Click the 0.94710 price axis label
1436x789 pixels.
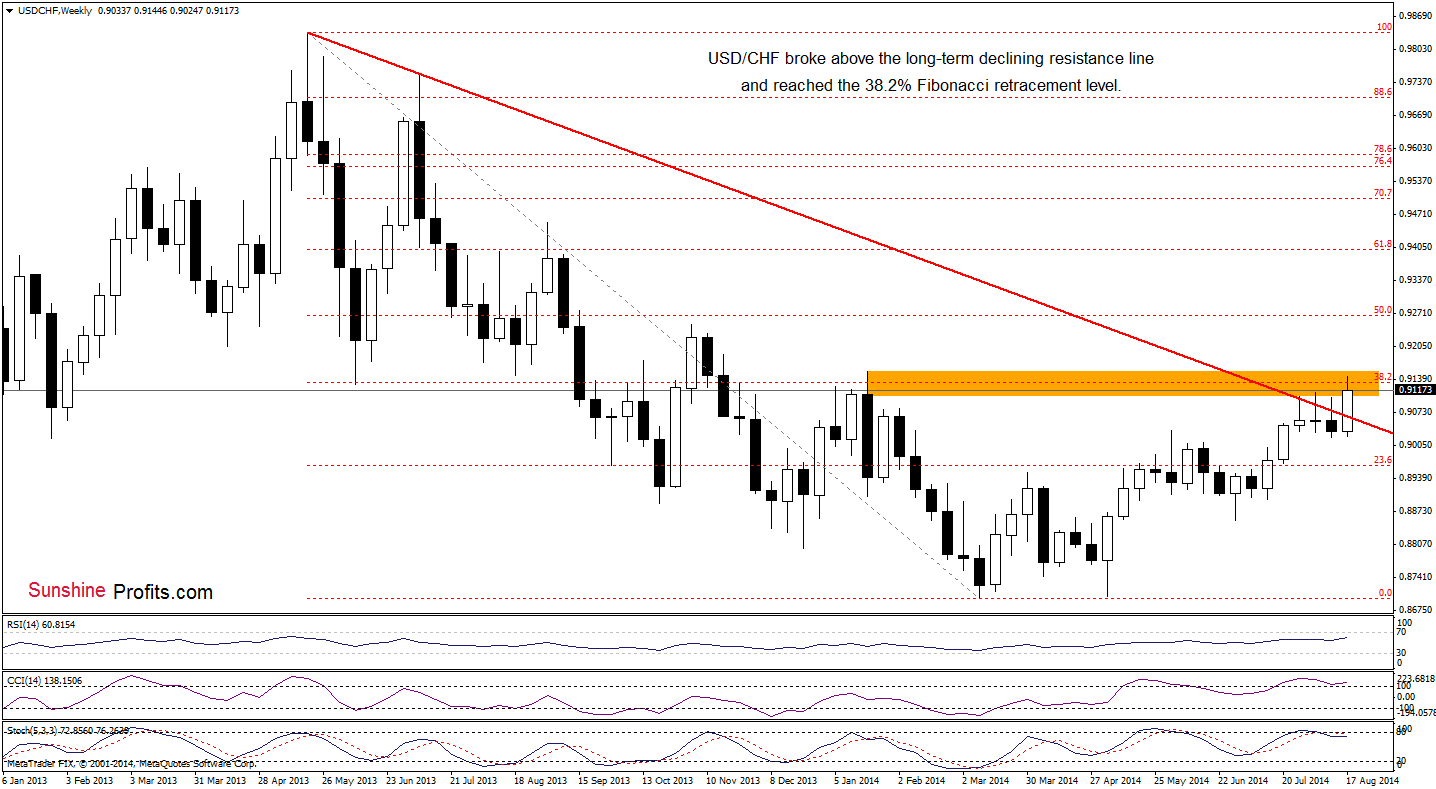[1416, 214]
